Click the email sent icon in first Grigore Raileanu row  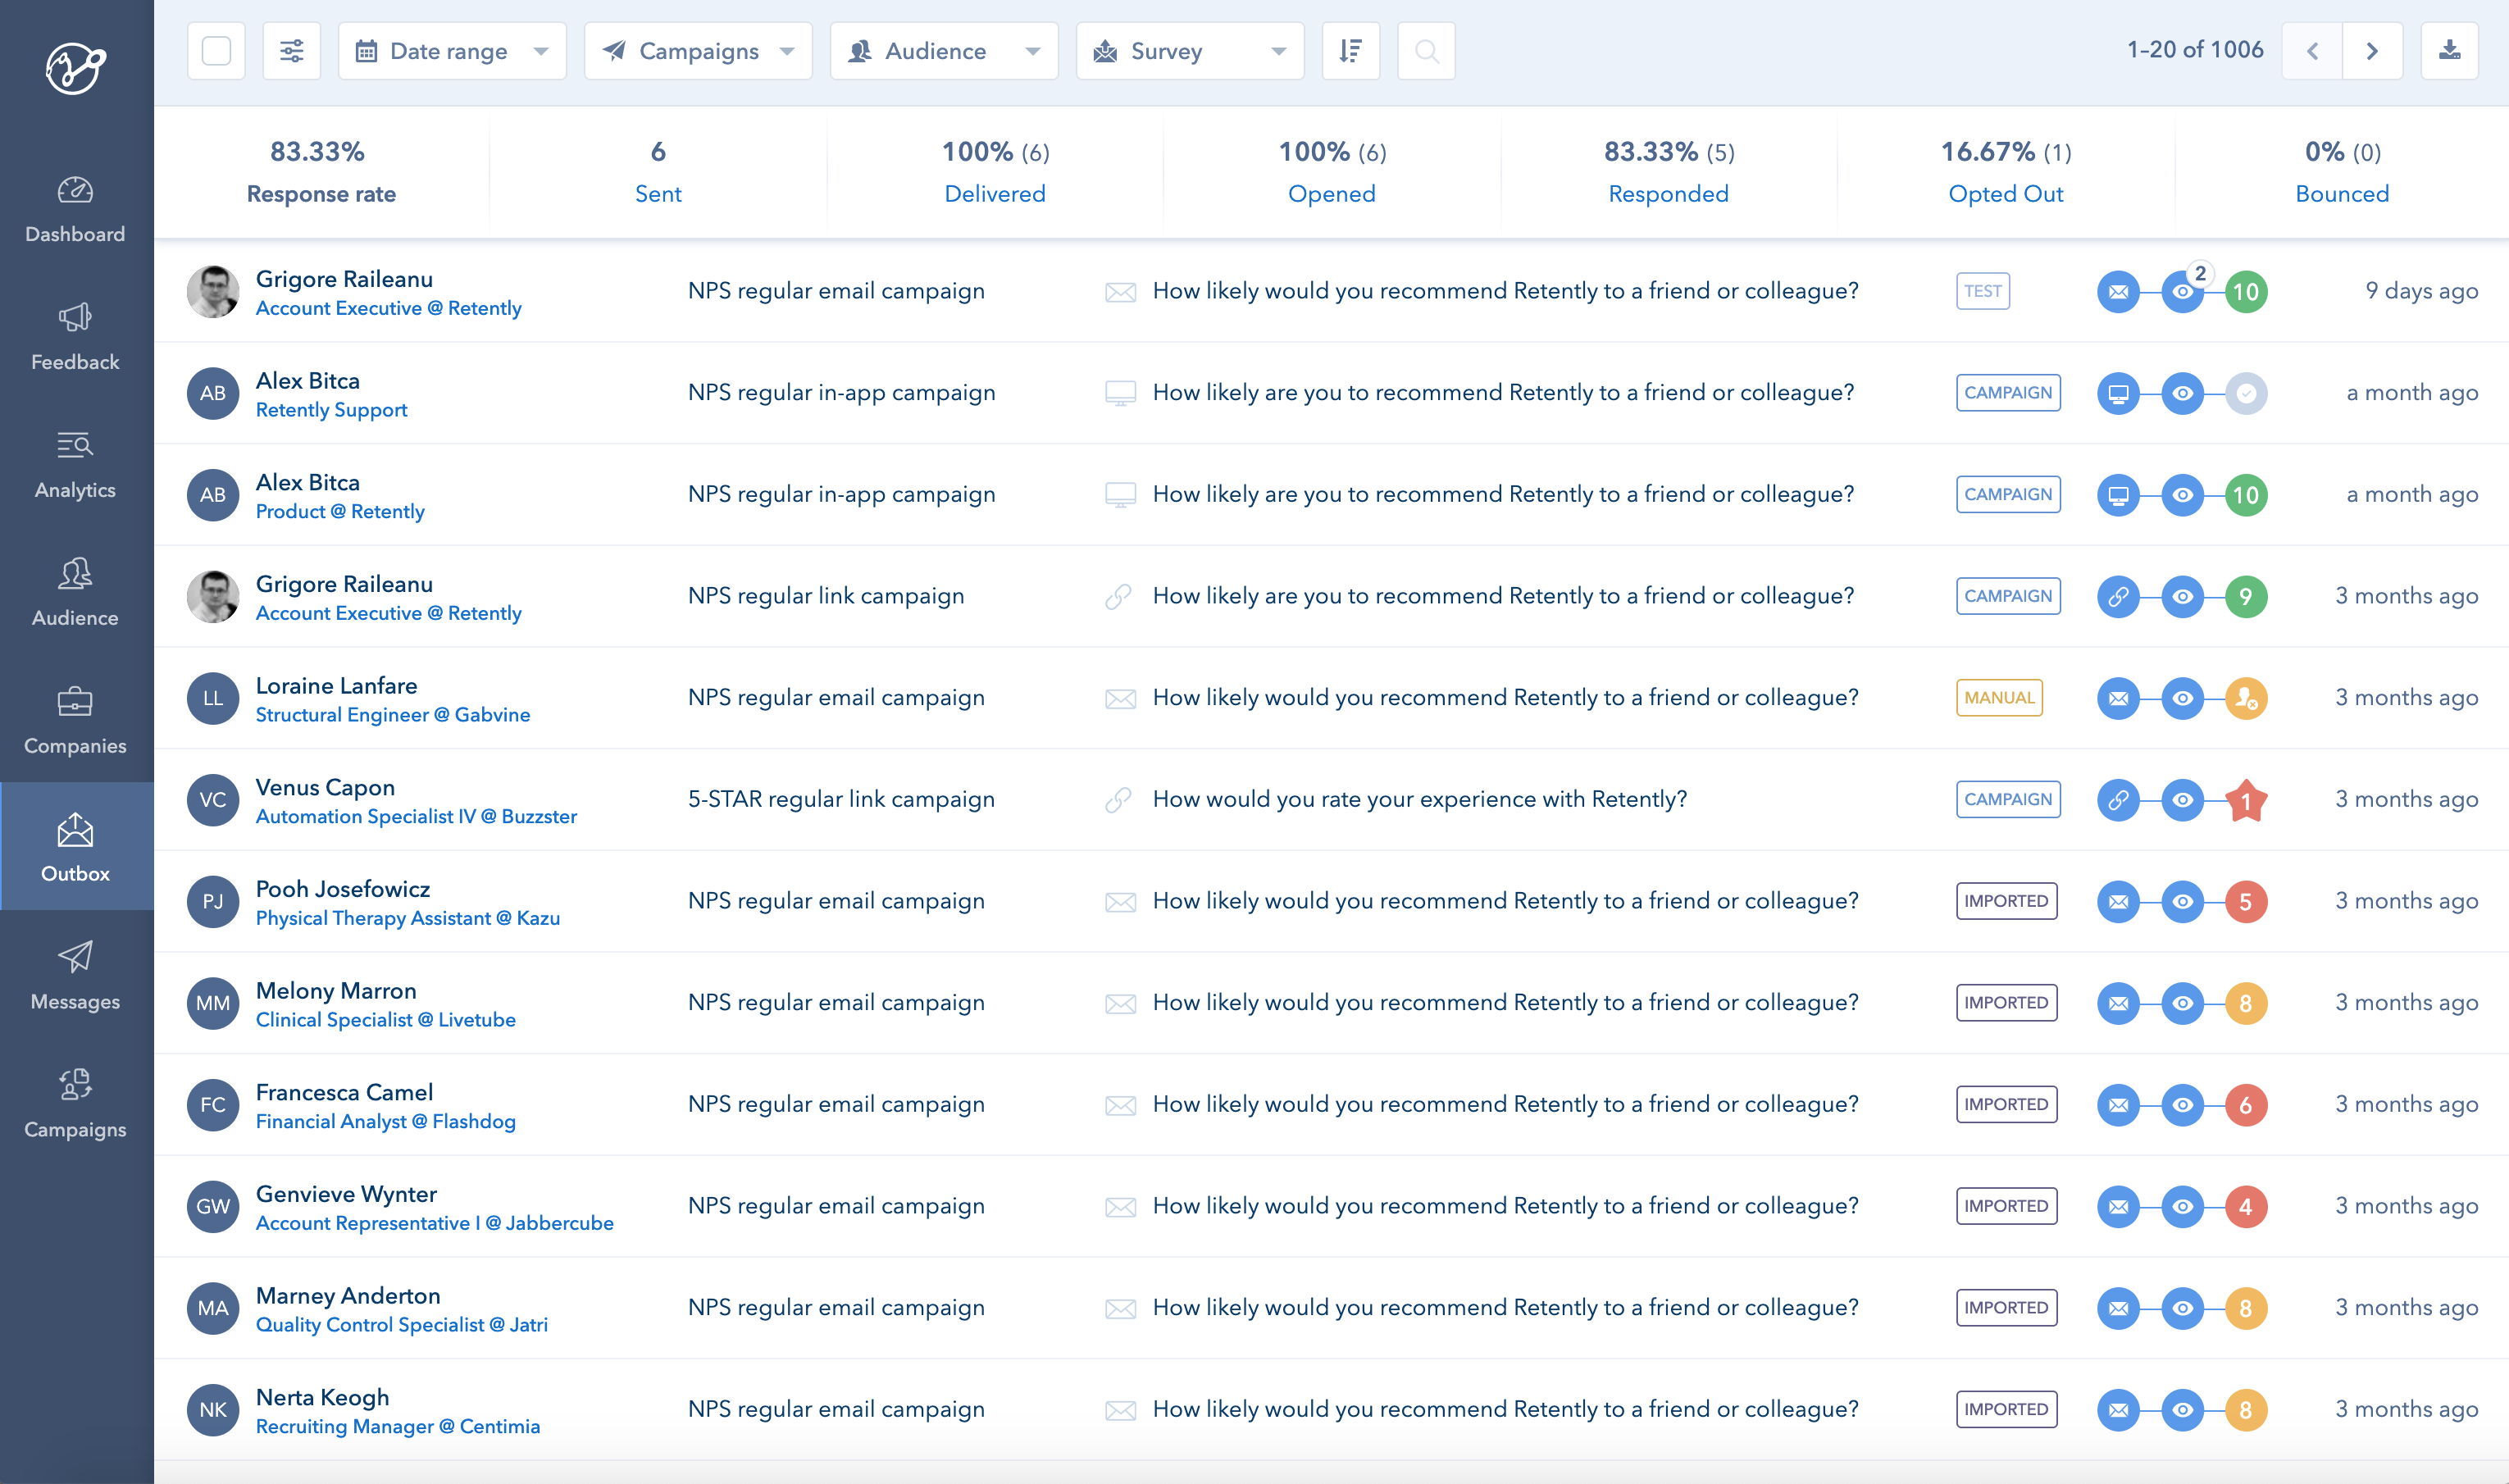point(2118,292)
